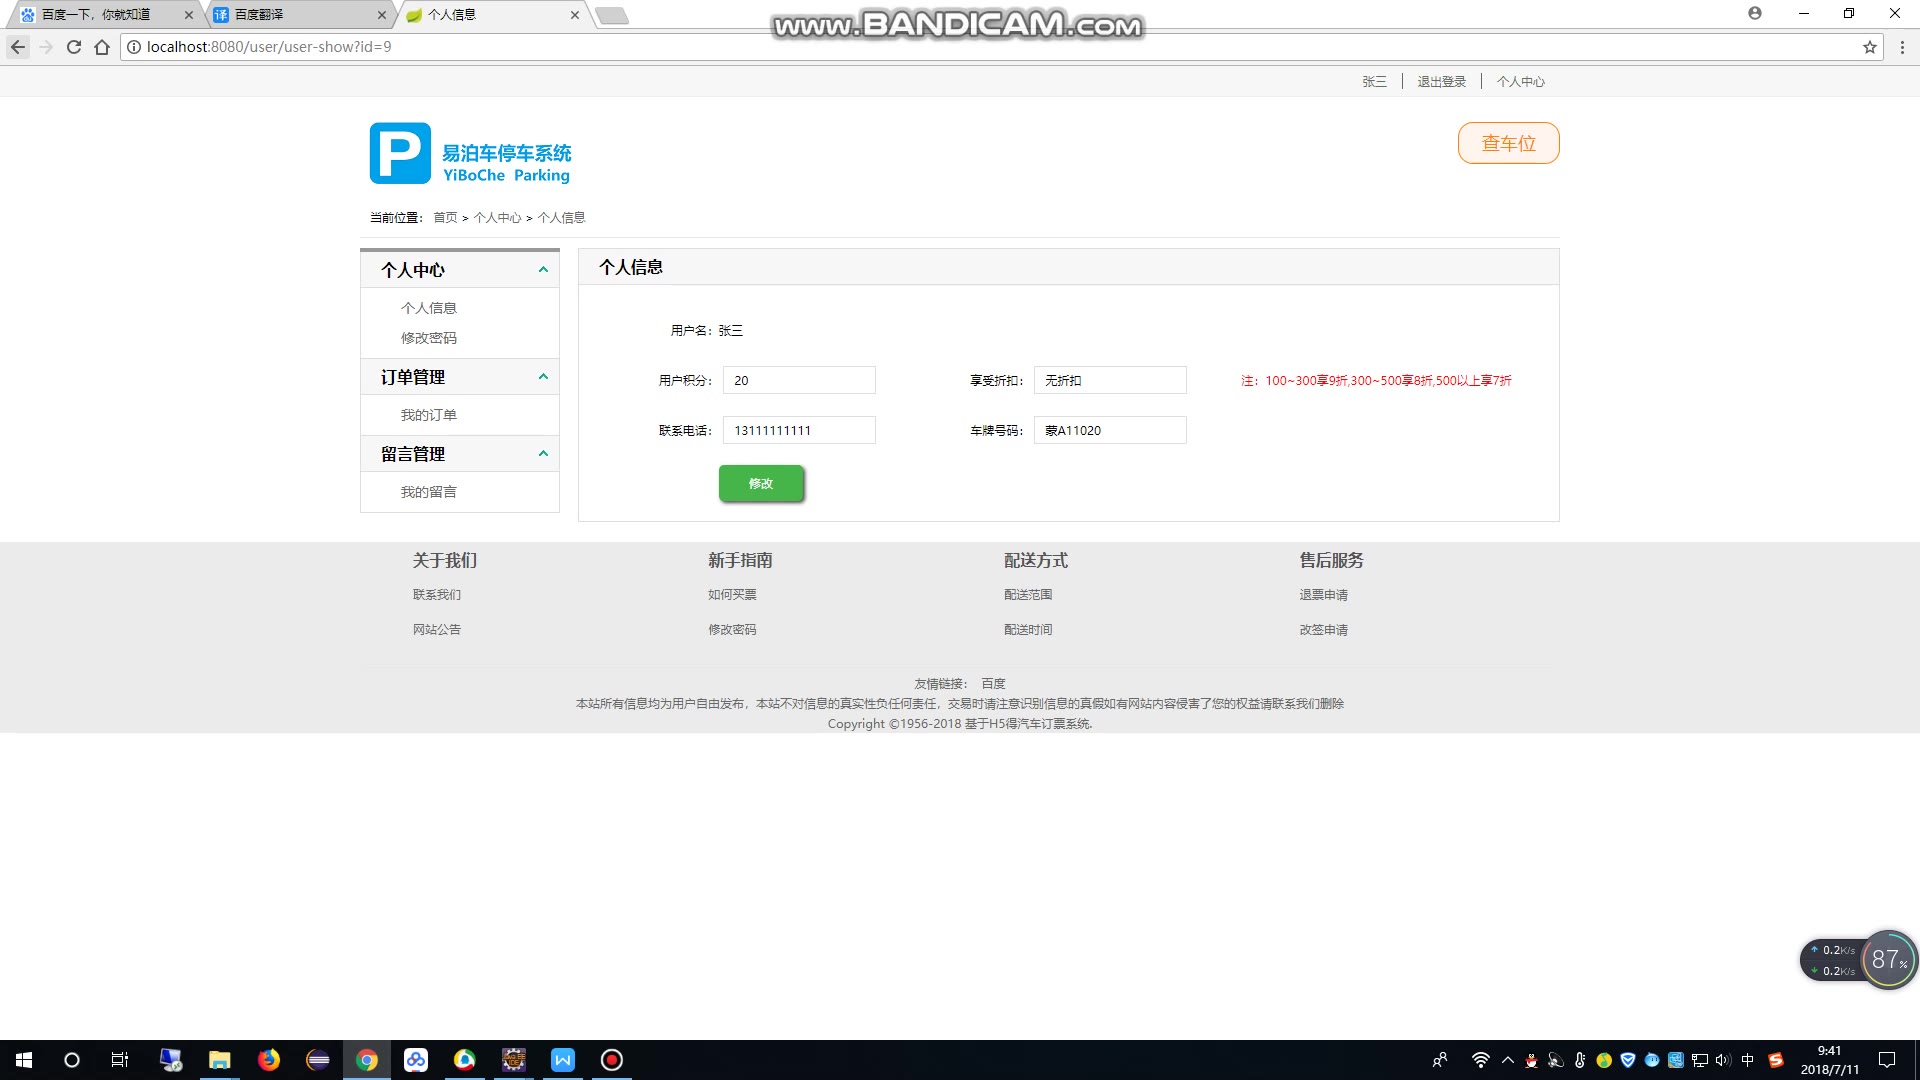
Task: Collapse the 订单管理 sidebar section
Action: point(543,377)
